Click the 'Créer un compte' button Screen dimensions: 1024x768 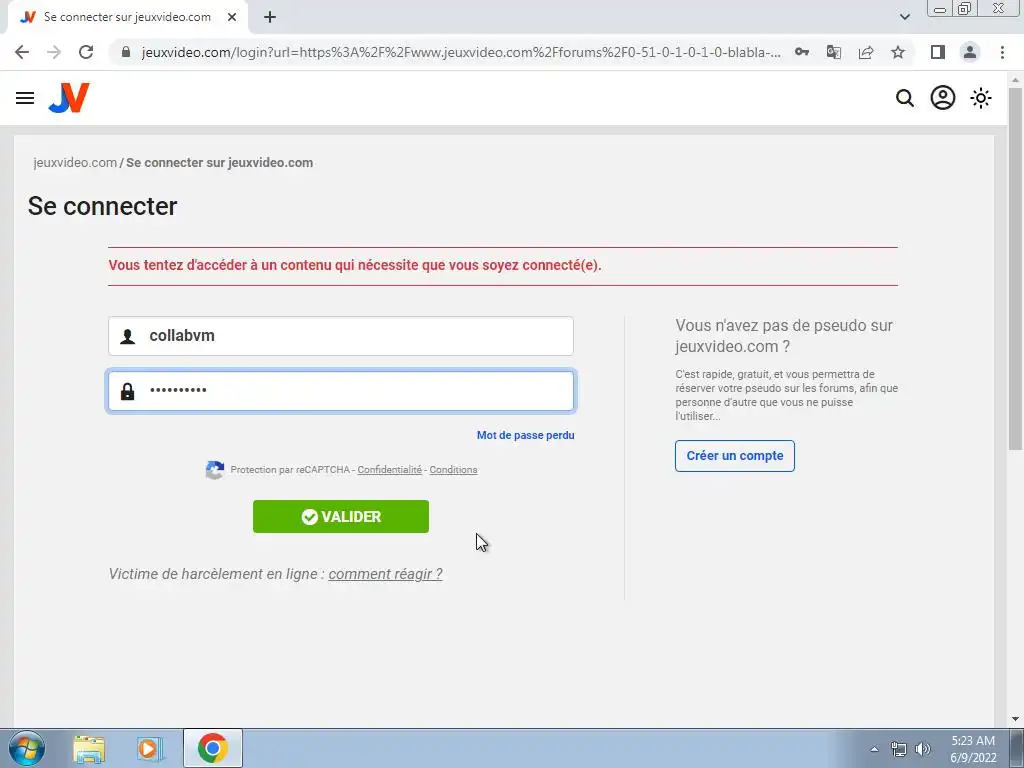[735, 456]
